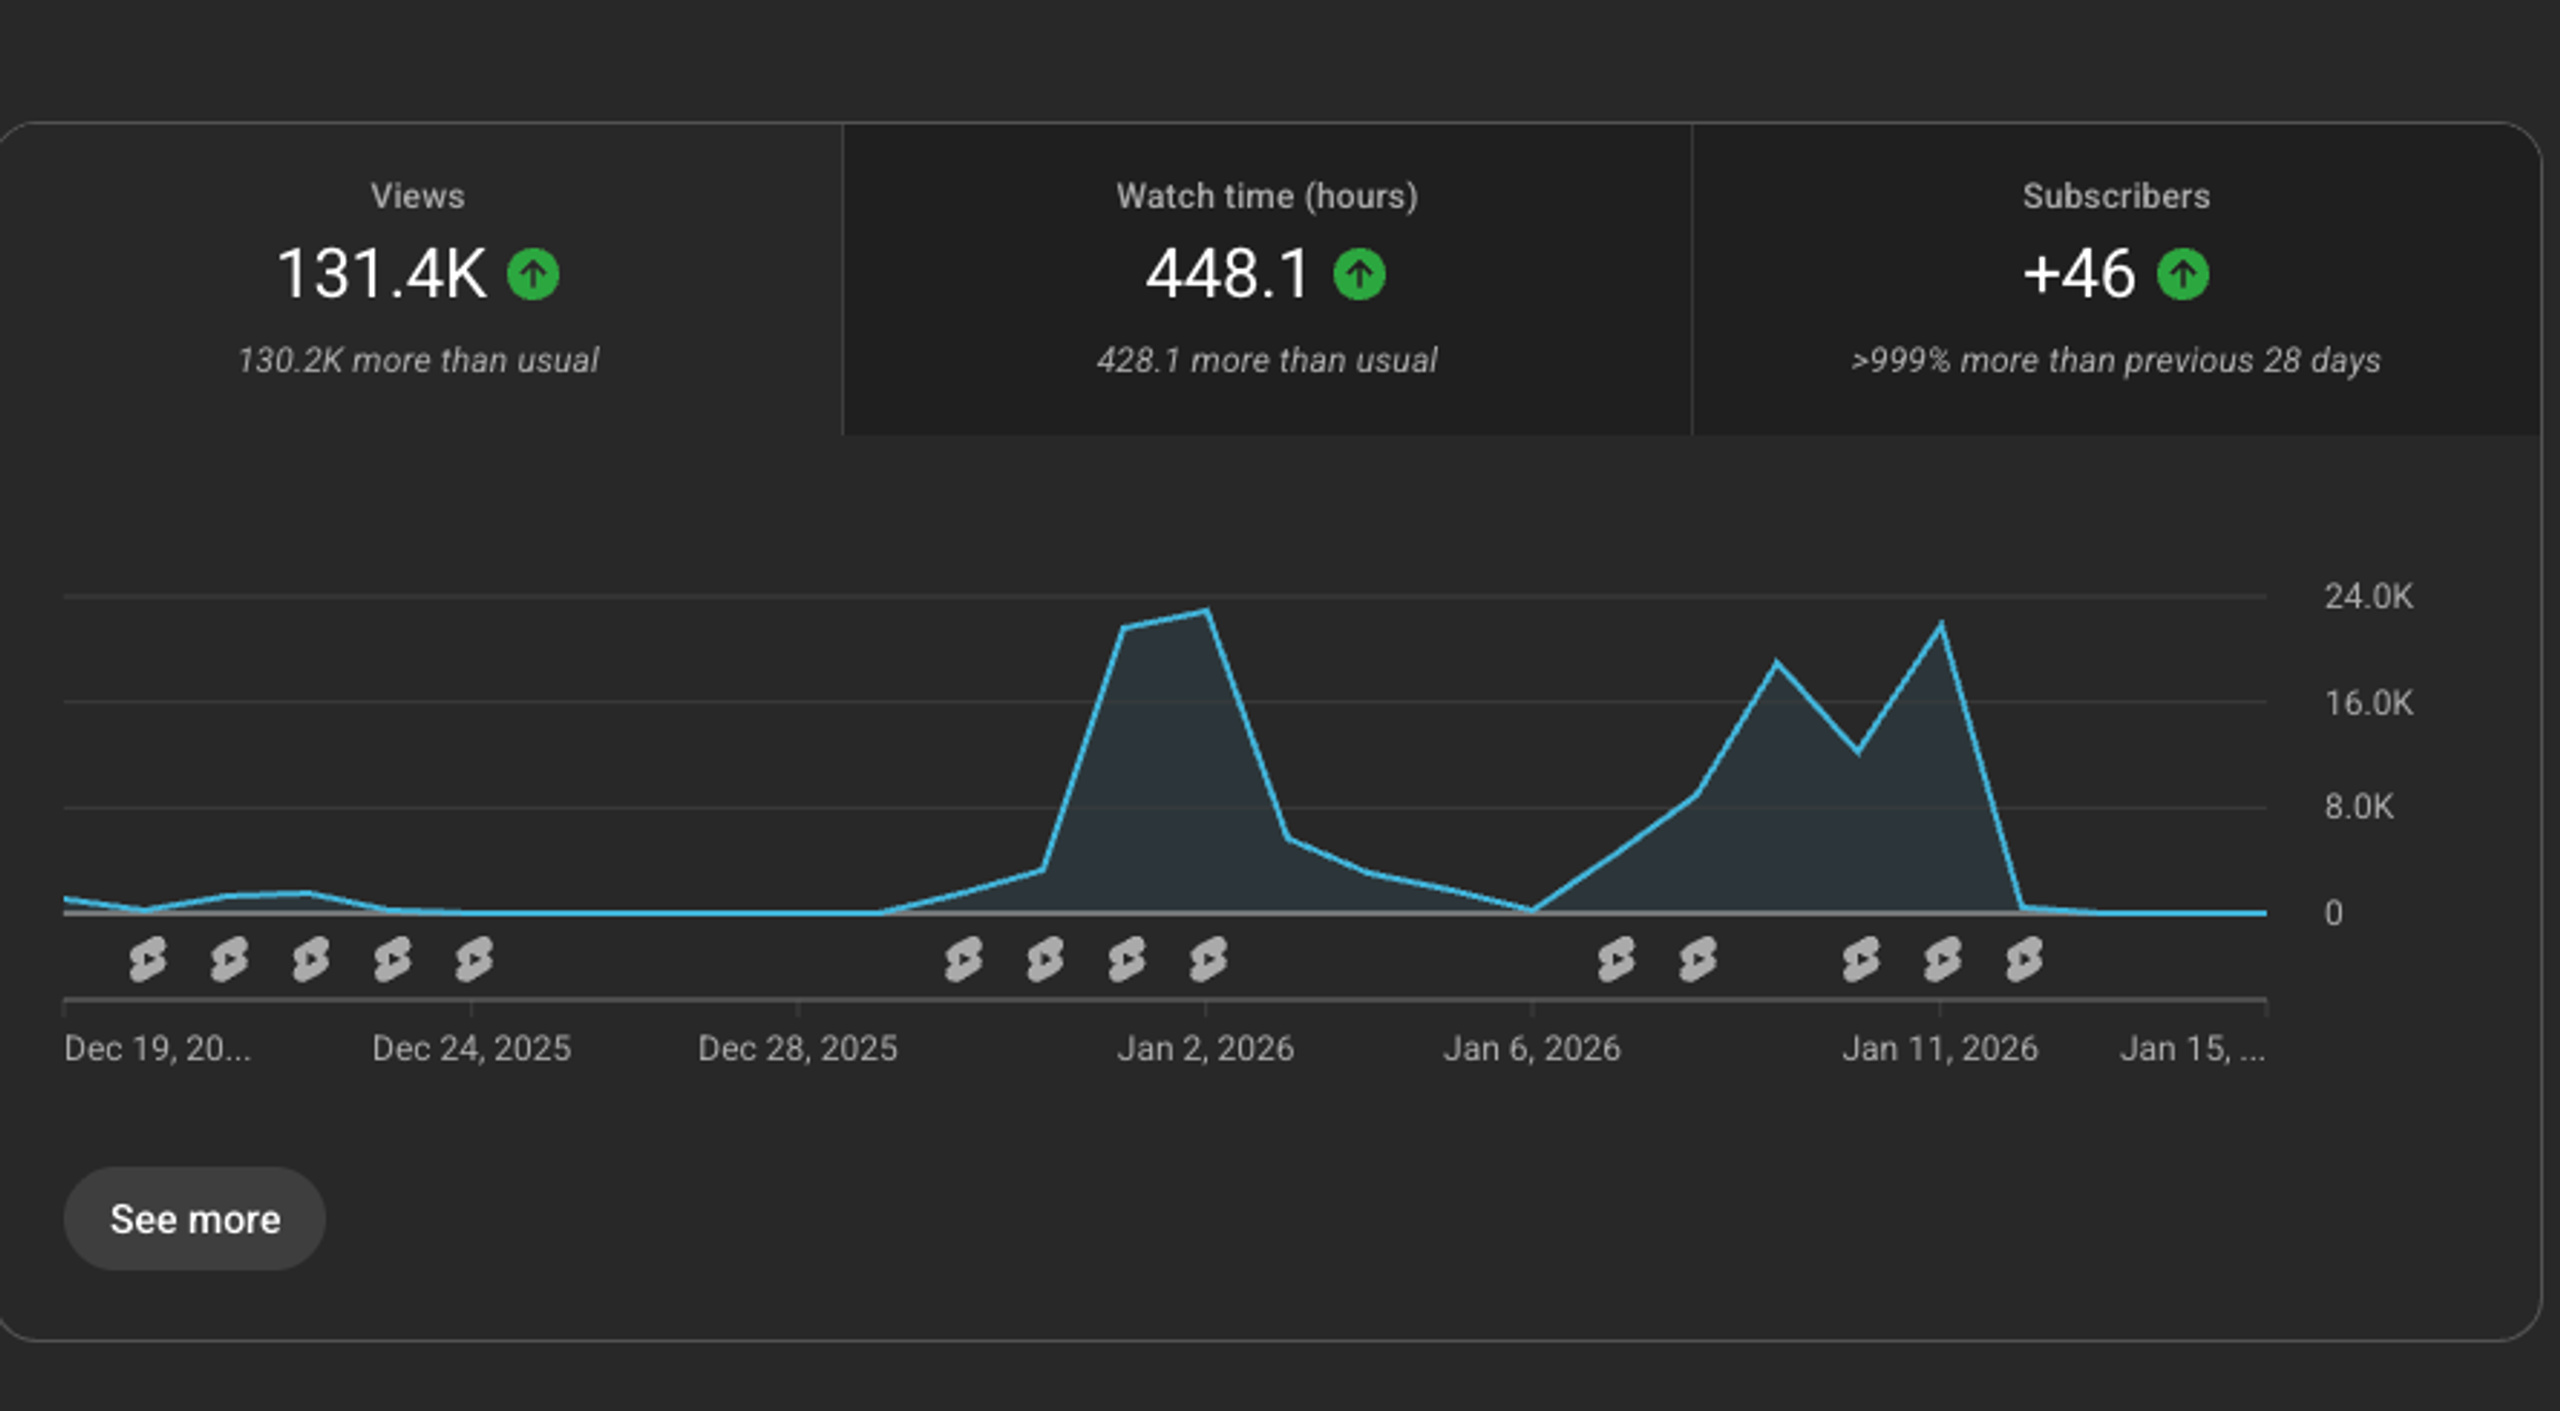Screen dimensions: 2560x1411
Task: Open Shorts marker for Jan 1, 2026
Action: 1127,959
